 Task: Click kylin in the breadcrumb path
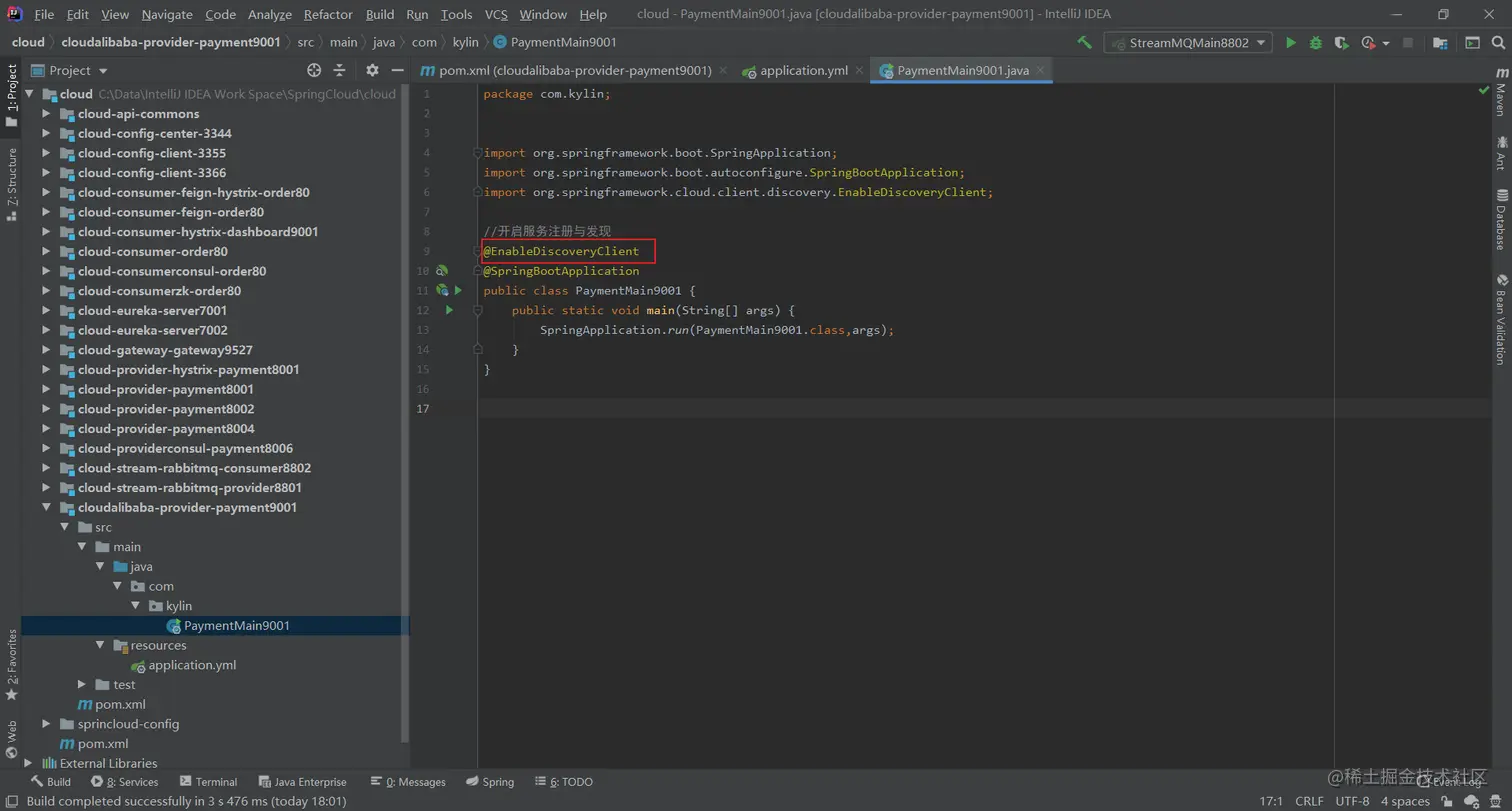(466, 42)
